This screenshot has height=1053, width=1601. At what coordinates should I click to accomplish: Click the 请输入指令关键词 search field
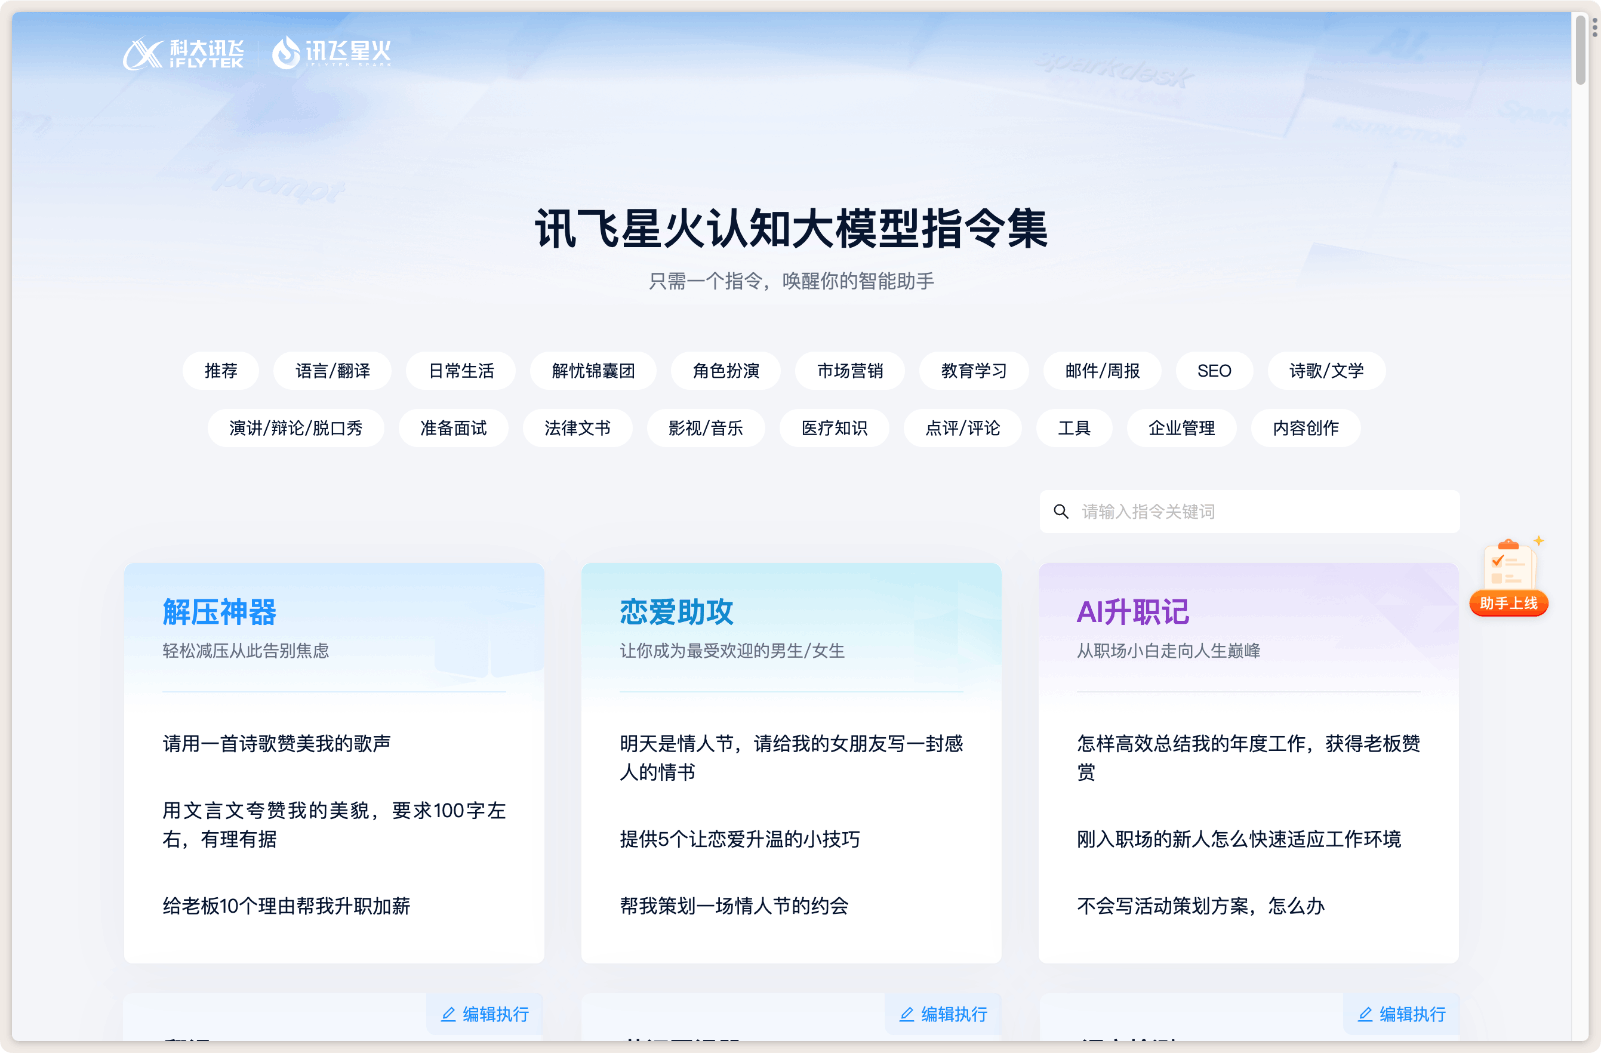[x=1200, y=511]
